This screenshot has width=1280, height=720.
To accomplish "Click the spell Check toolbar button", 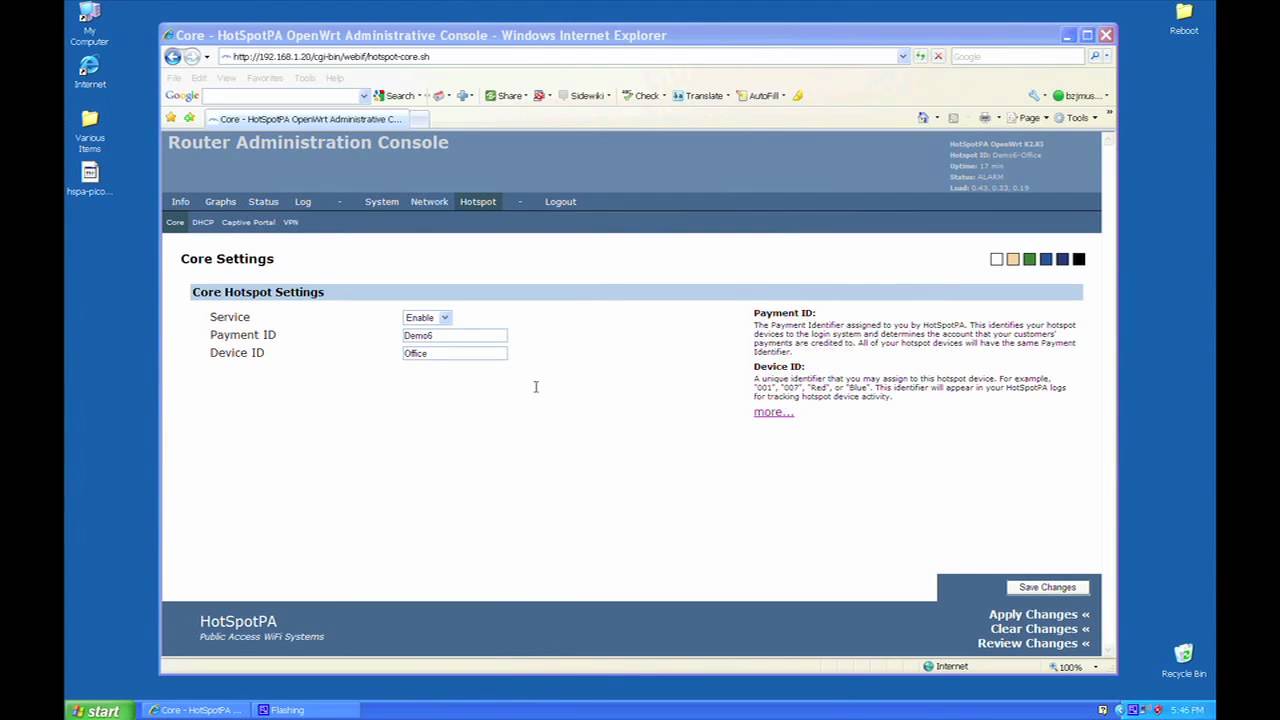I will click(x=641, y=96).
